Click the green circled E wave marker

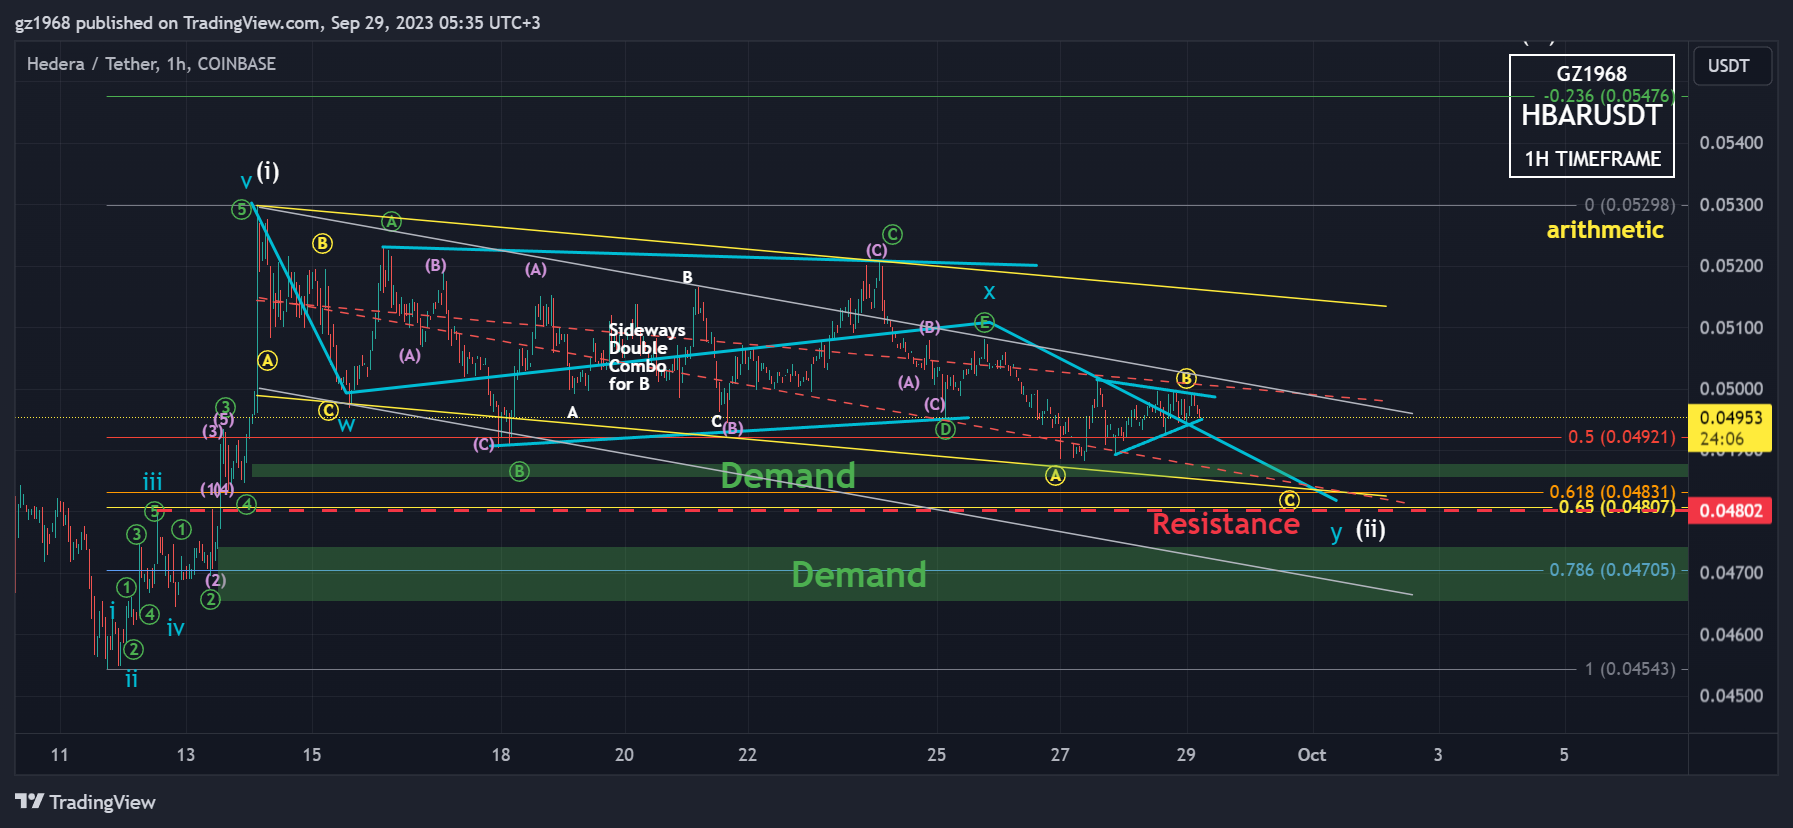click(984, 322)
